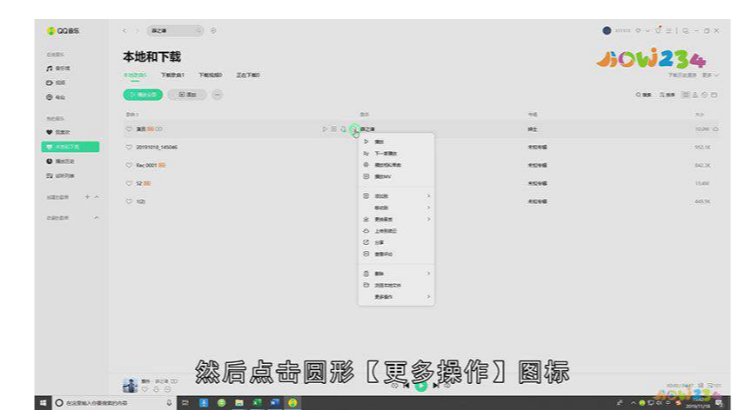Favorite the first song with its heart

(x=128, y=129)
